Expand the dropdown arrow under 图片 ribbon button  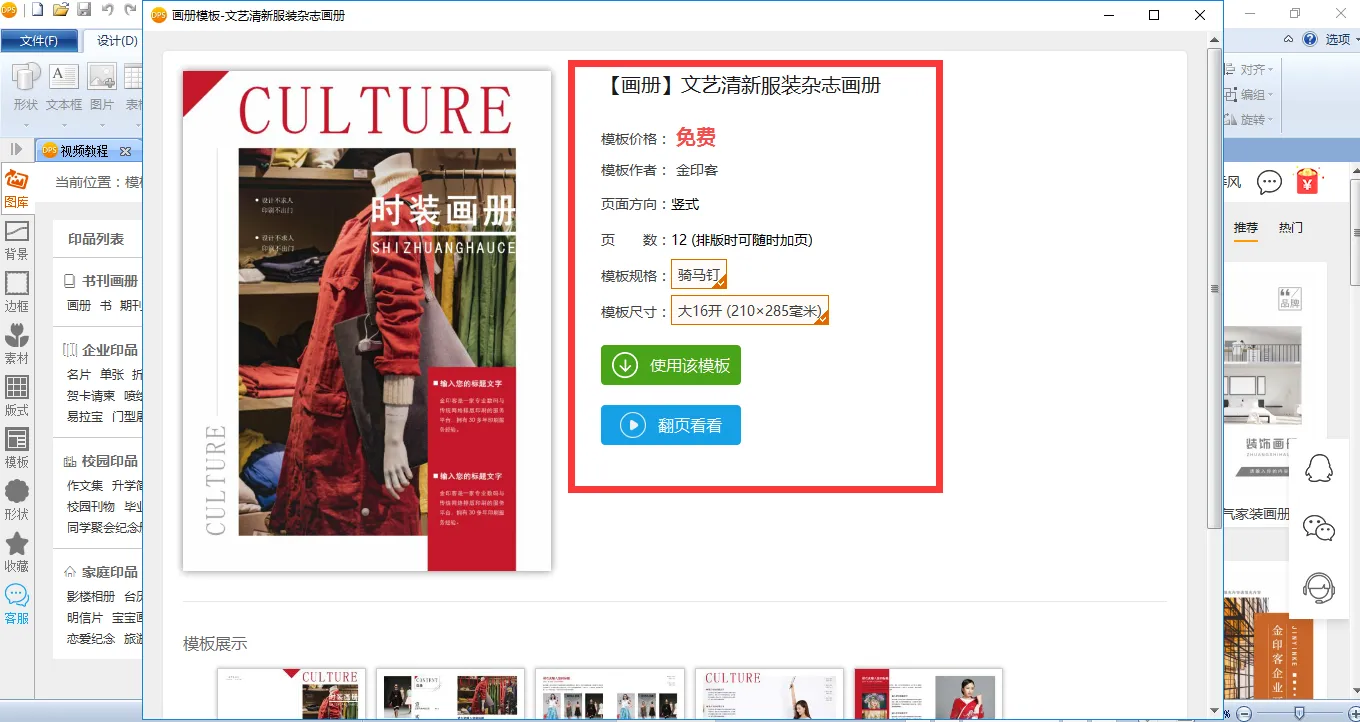pyautogui.click(x=102, y=124)
